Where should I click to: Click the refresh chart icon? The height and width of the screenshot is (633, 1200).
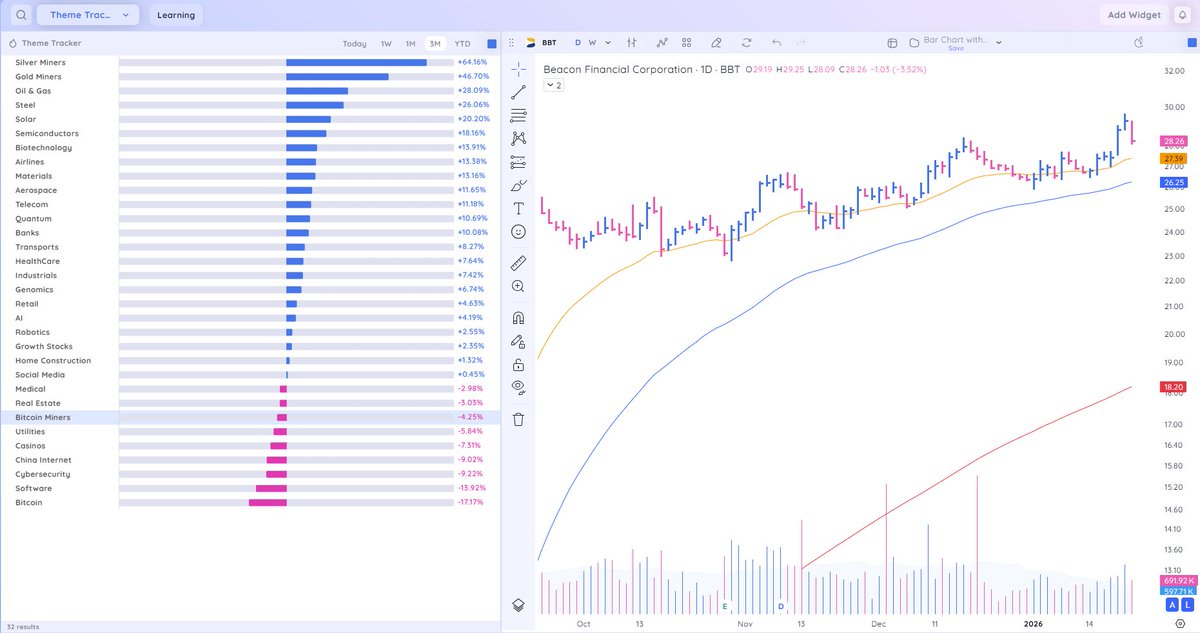746,43
